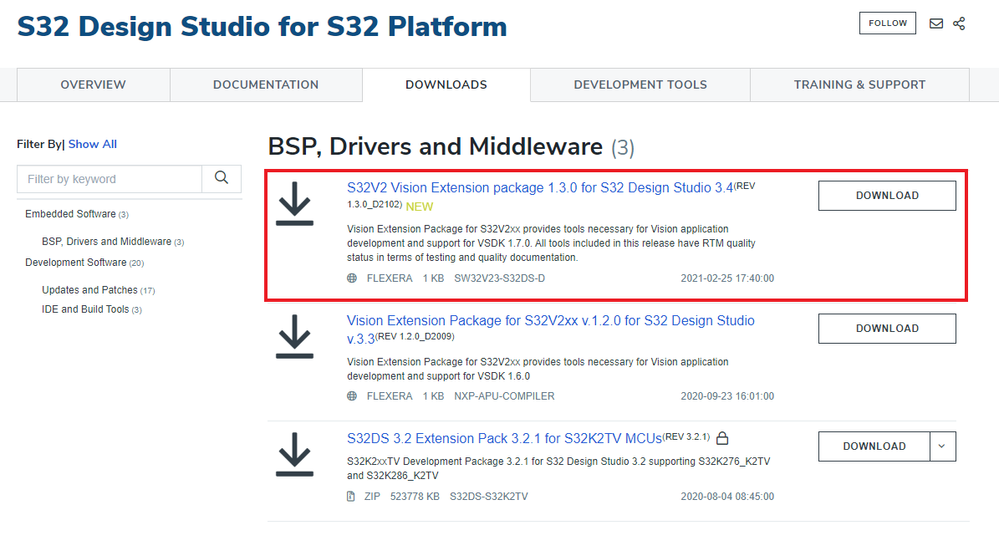Open the Overview tab
This screenshot has height=536, width=999.
coord(93,85)
